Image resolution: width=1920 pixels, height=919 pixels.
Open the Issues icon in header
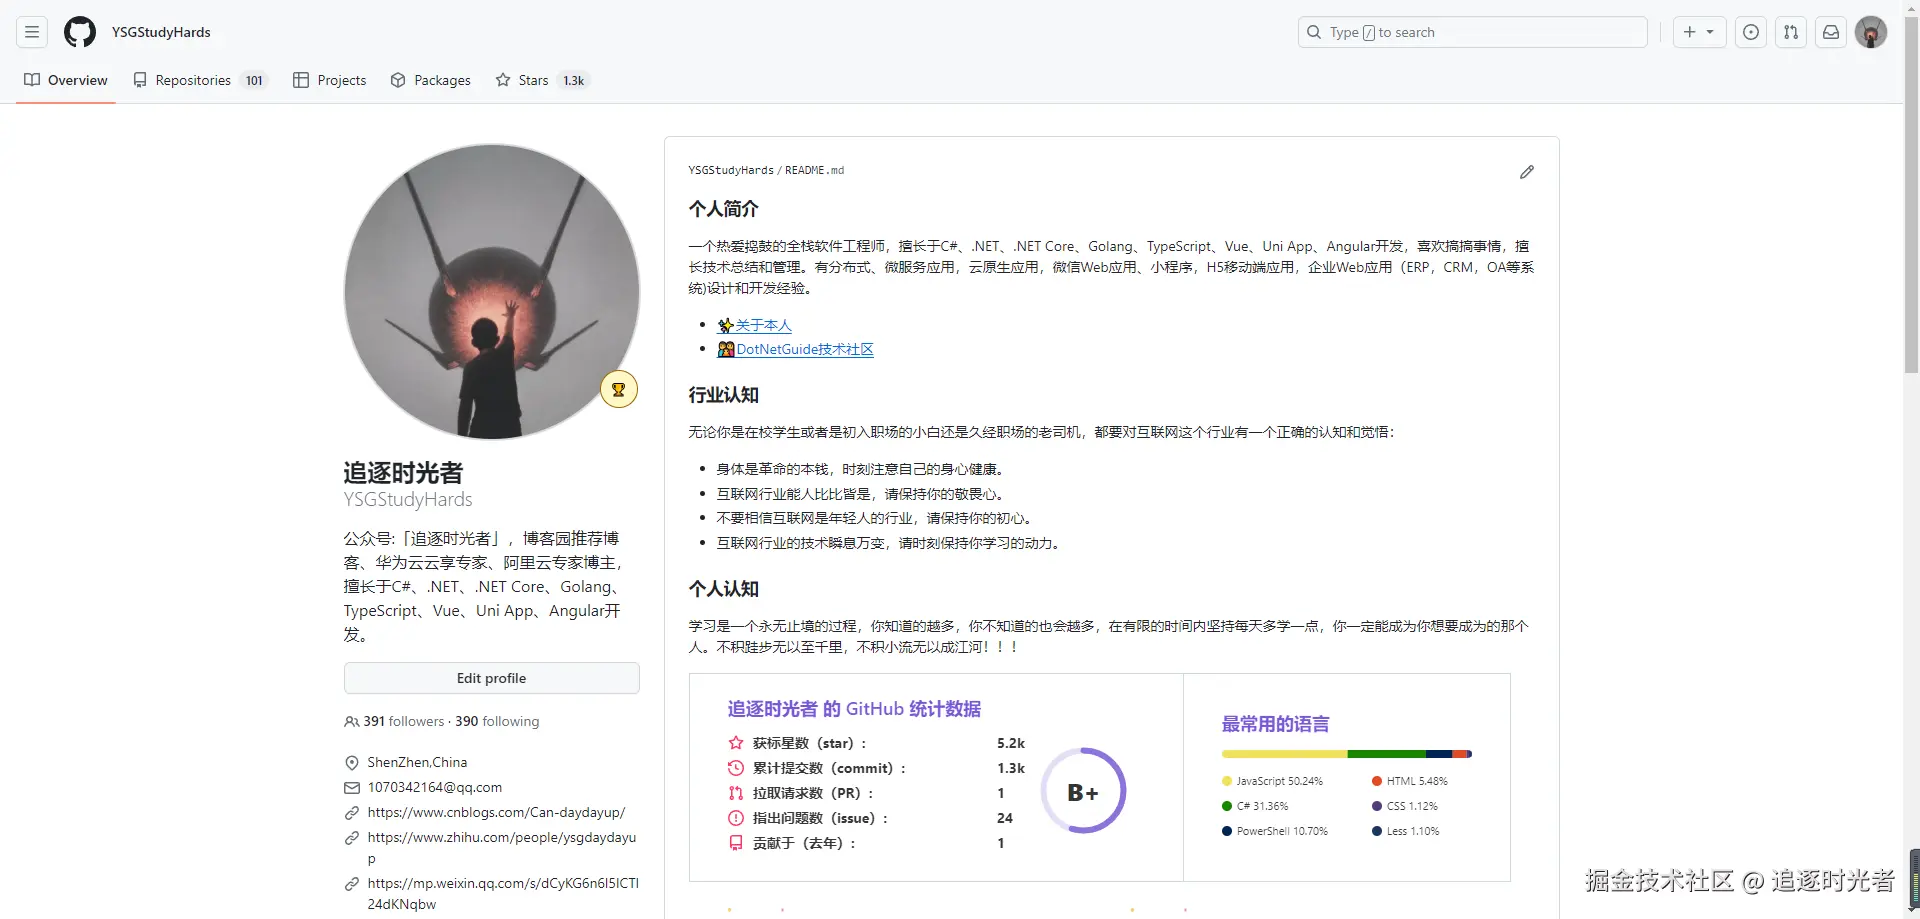click(x=1751, y=32)
